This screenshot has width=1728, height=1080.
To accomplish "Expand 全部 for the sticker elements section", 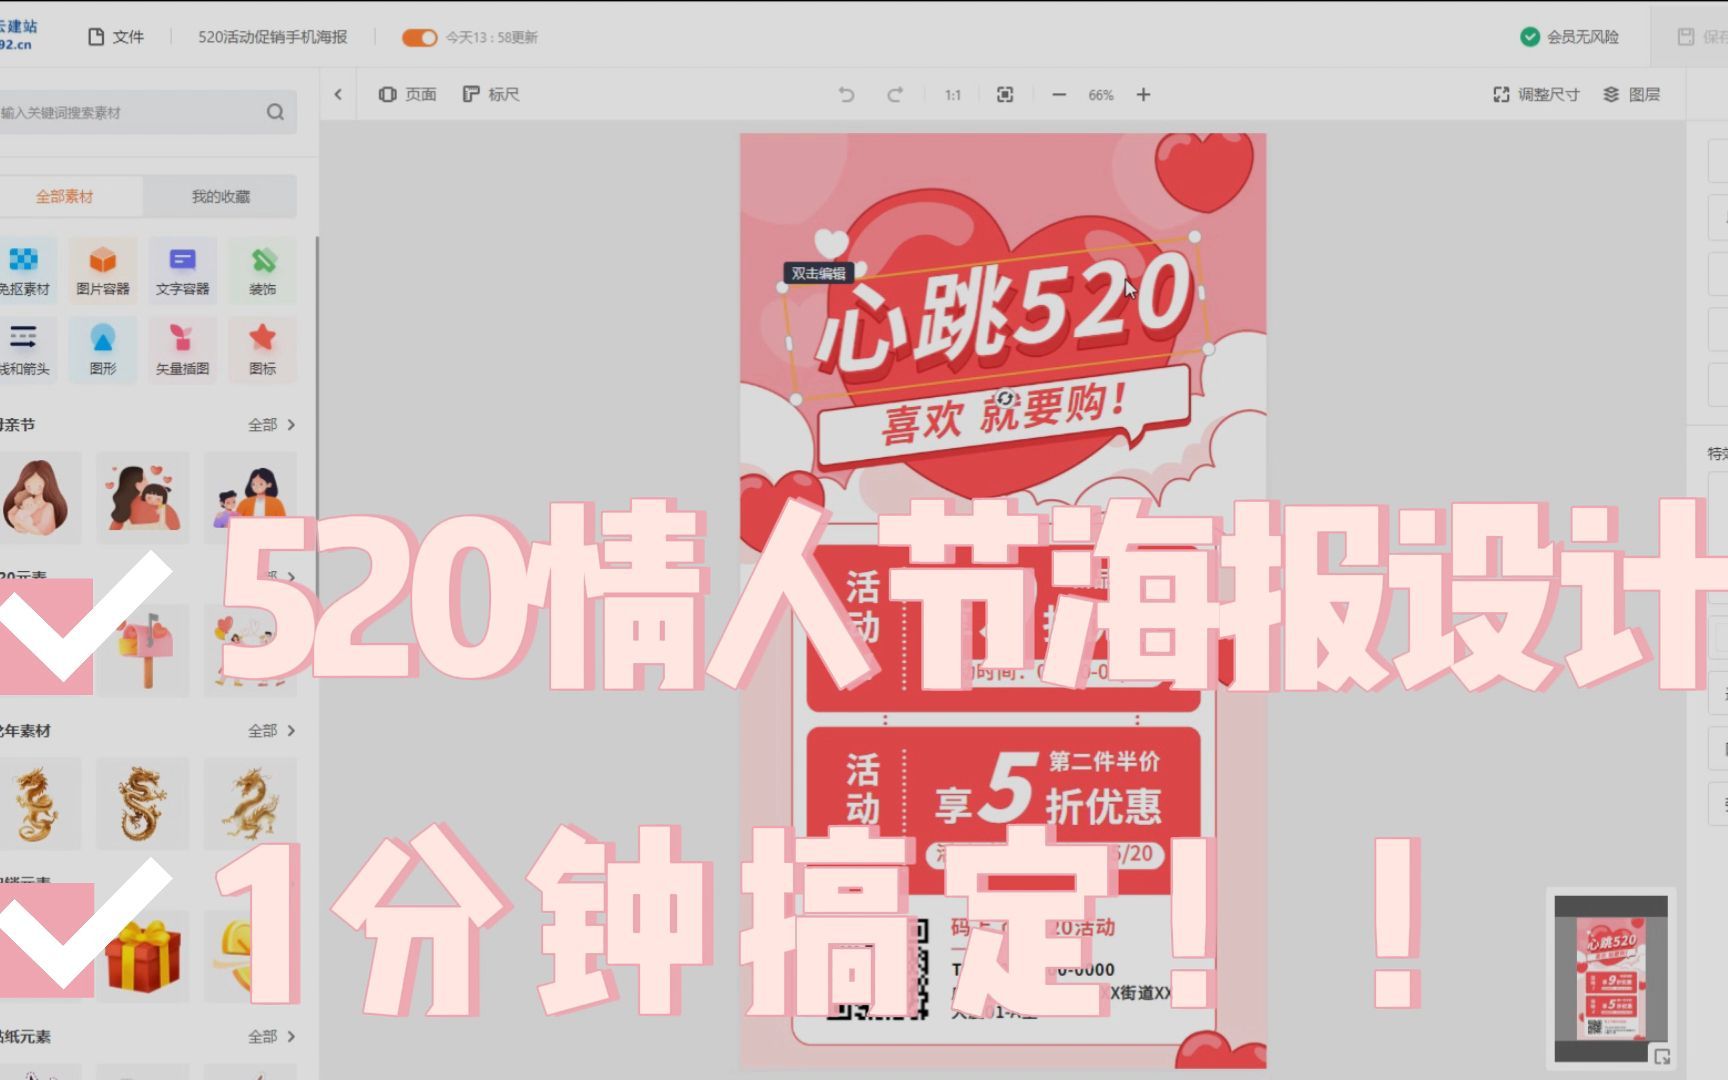I will coord(271,1037).
